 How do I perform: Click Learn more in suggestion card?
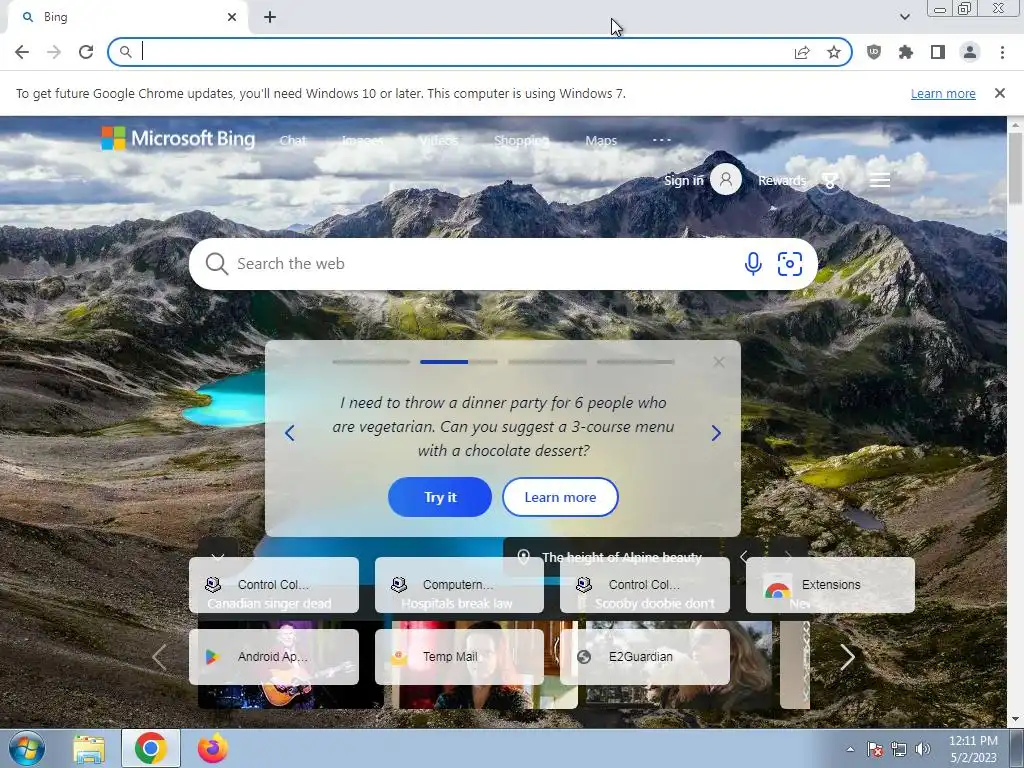tap(560, 497)
